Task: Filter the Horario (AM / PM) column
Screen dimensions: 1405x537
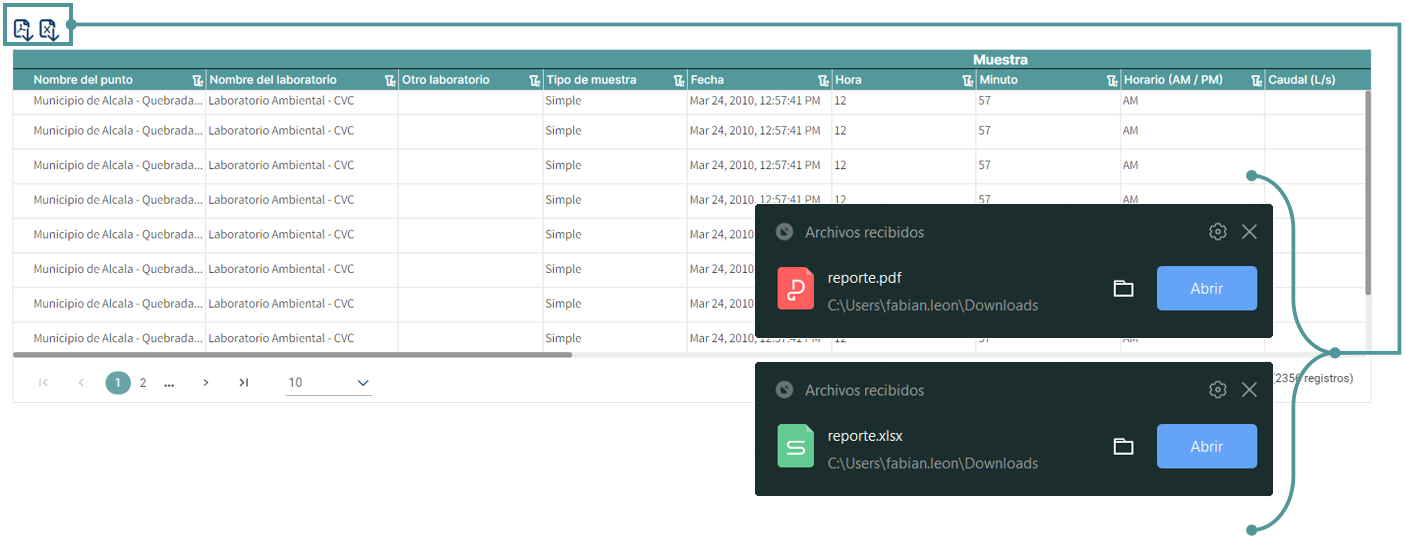Action: click(x=1256, y=80)
